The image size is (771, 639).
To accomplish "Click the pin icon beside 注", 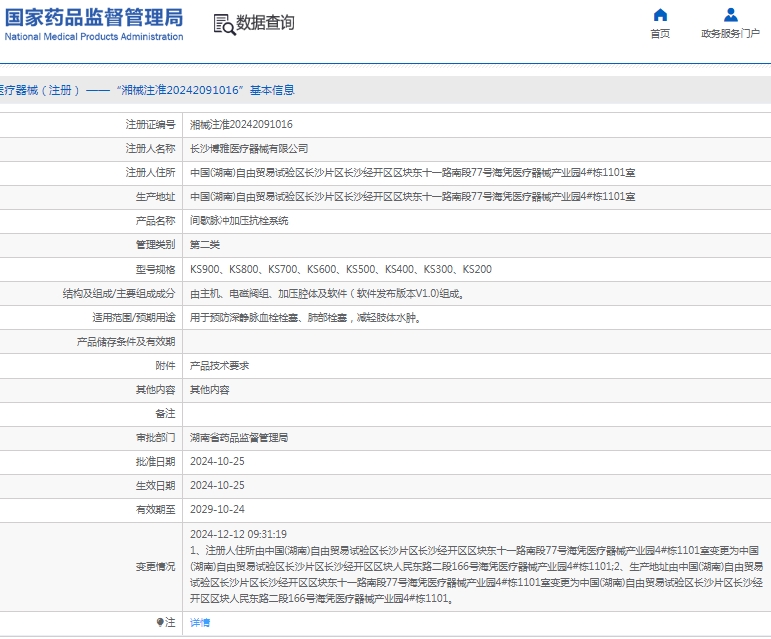I will coord(160,622).
